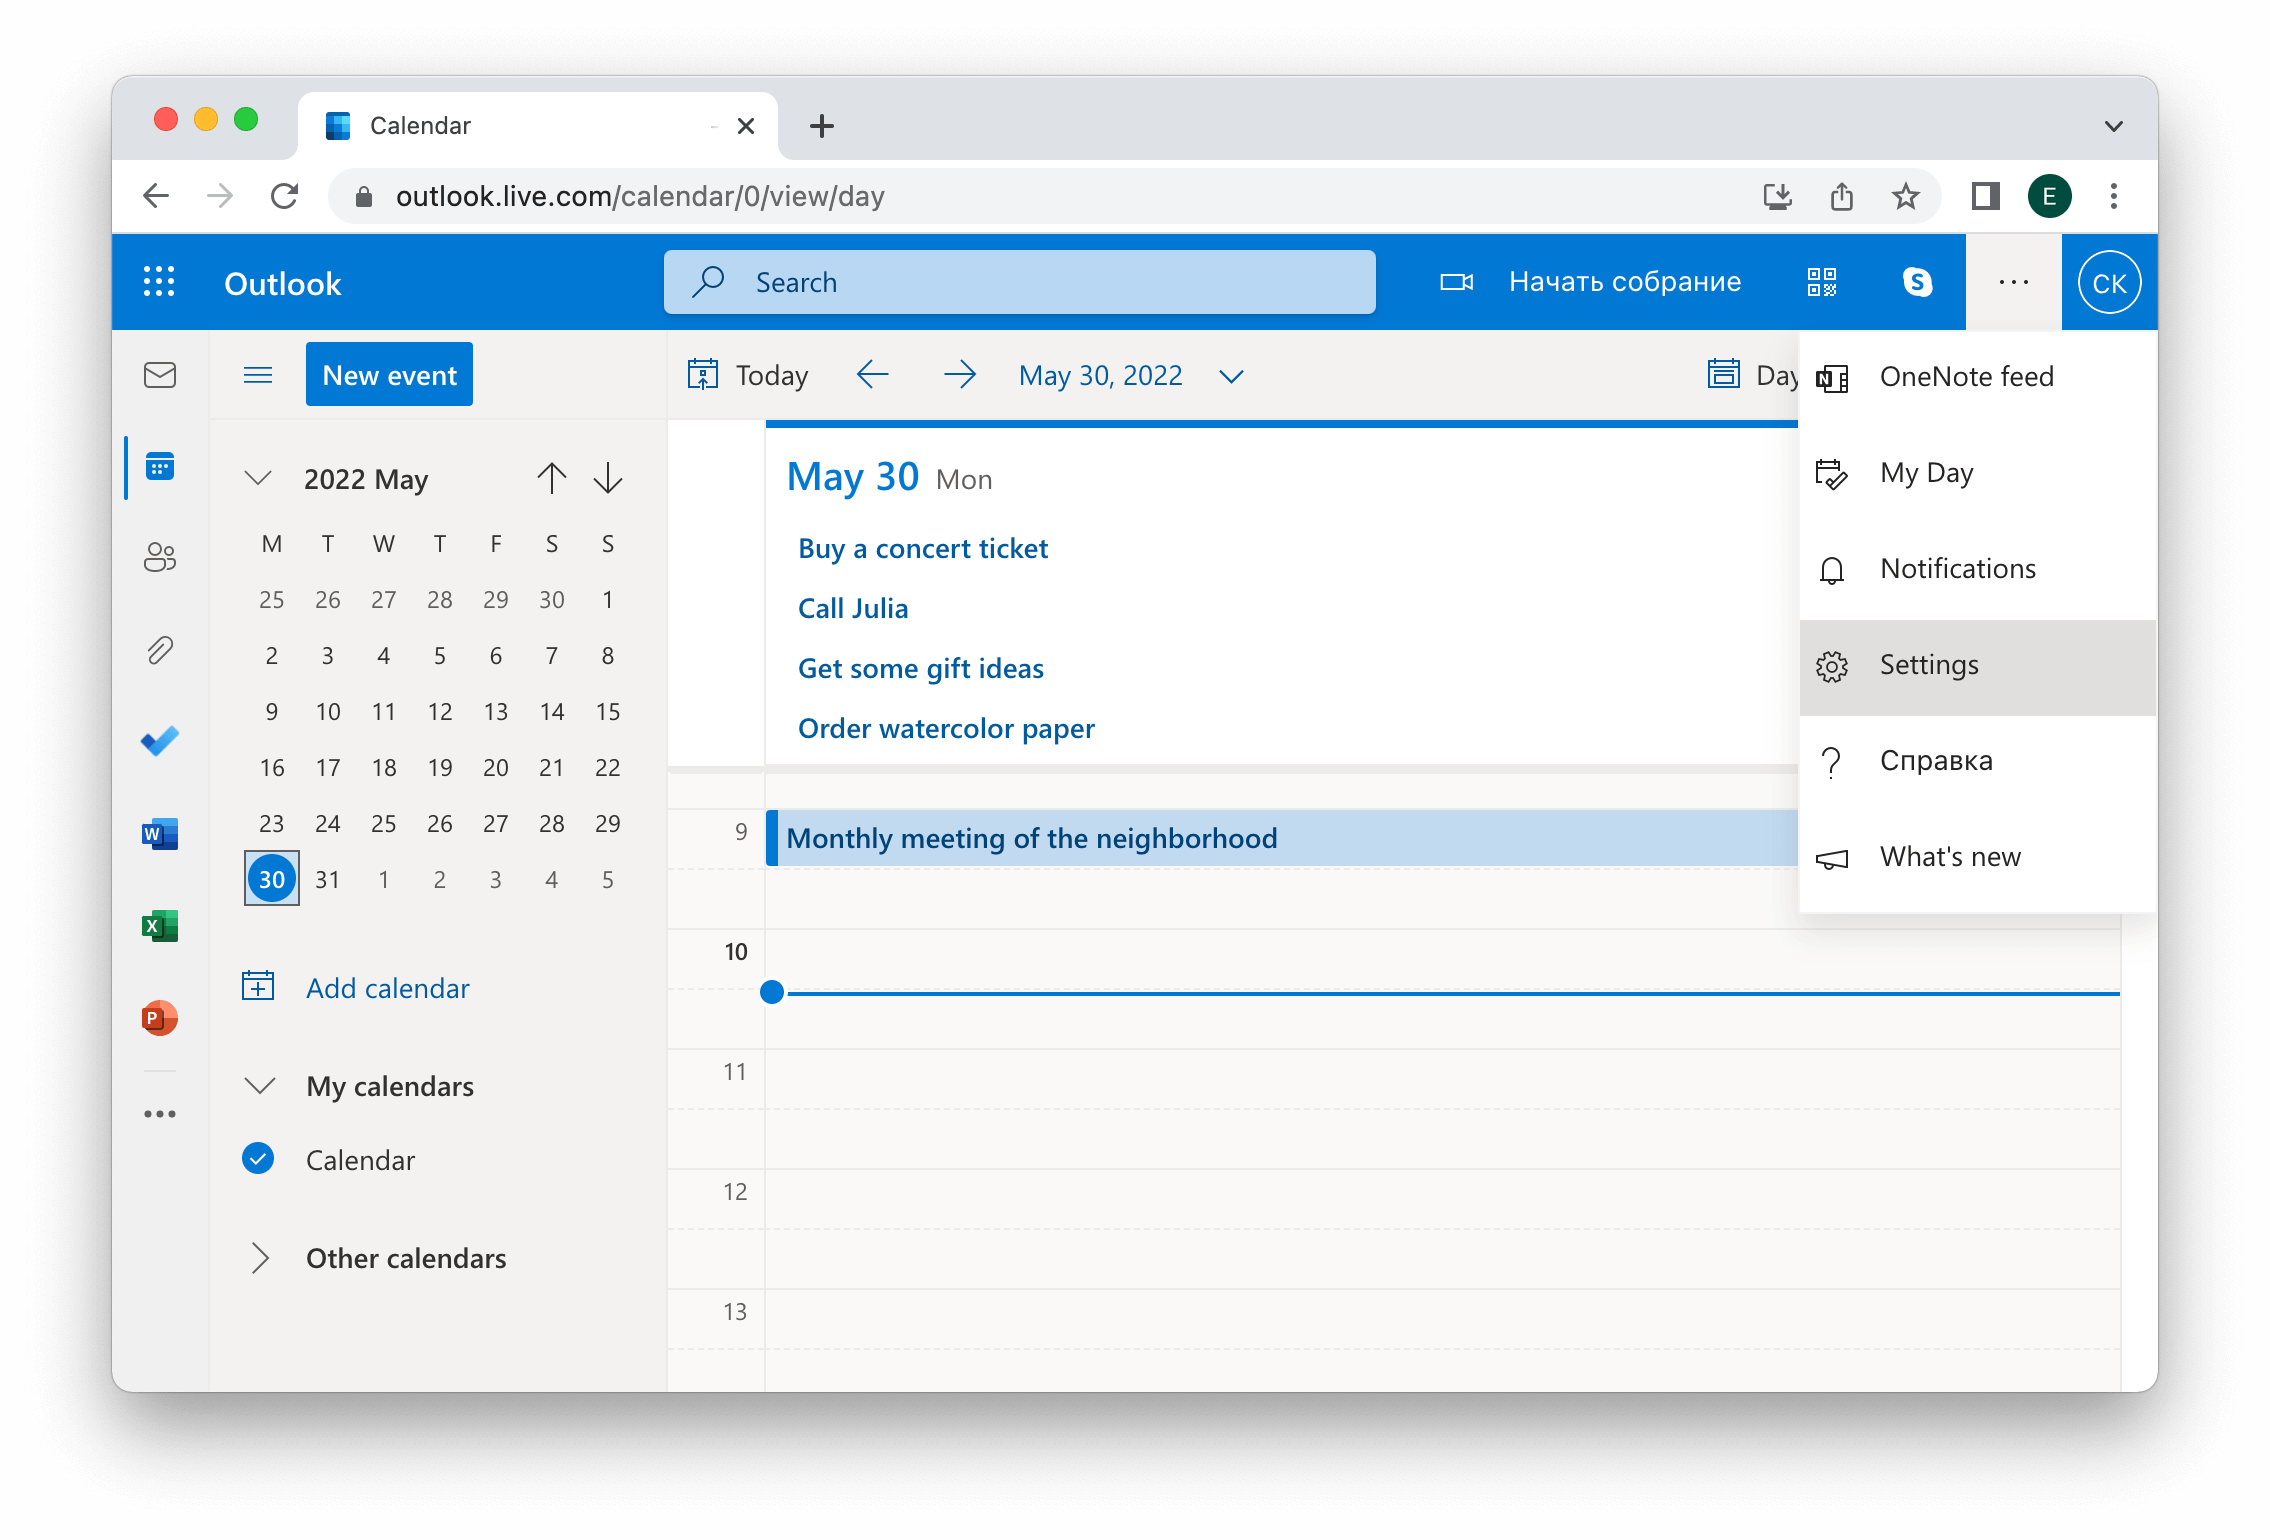Collapse My calendars section
Screen dimensions: 2270x1540
tap(260, 1086)
